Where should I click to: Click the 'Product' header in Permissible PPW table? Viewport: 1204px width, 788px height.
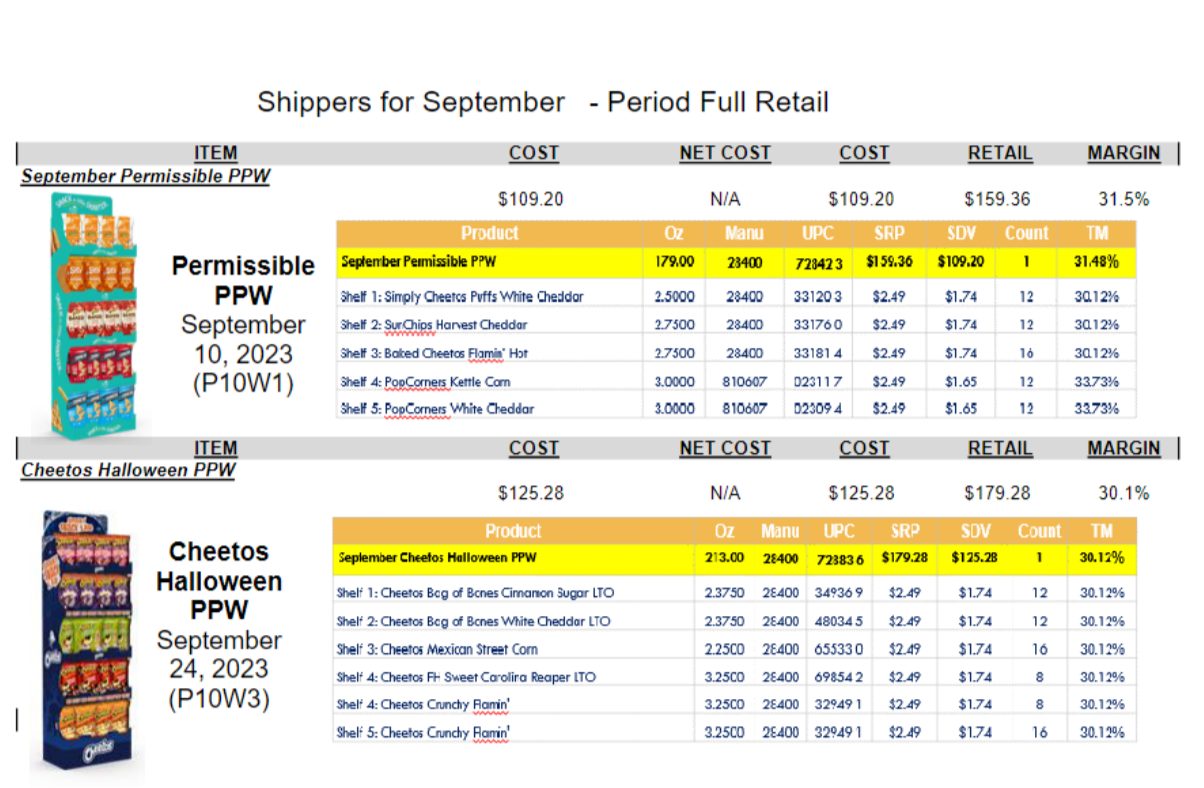coord(490,233)
